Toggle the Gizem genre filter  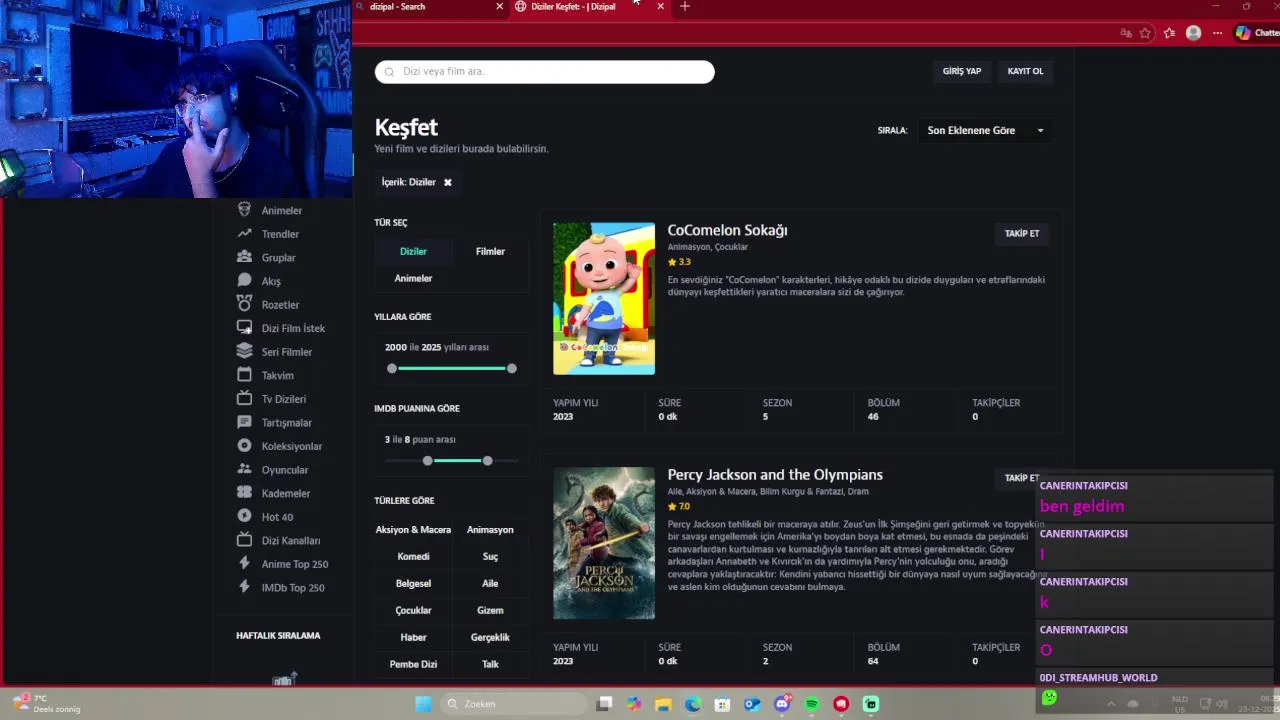coord(490,610)
